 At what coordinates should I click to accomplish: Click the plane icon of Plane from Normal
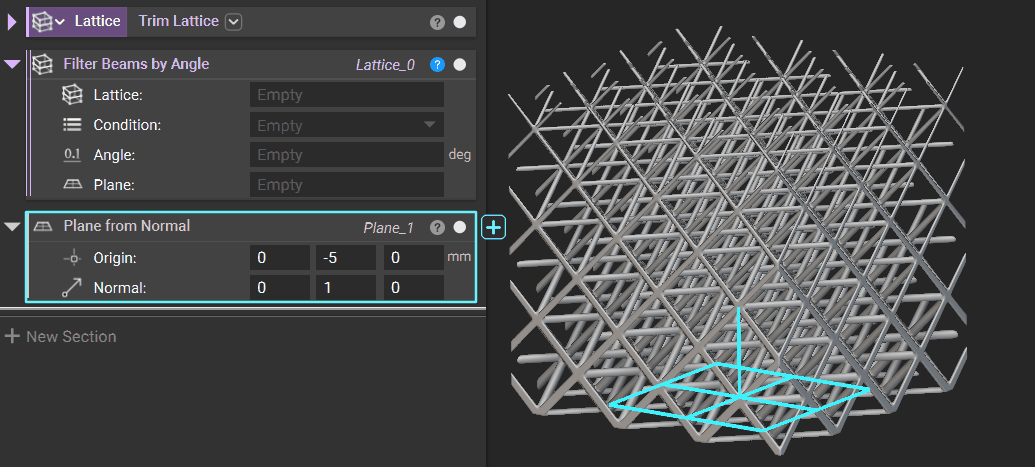point(42,227)
